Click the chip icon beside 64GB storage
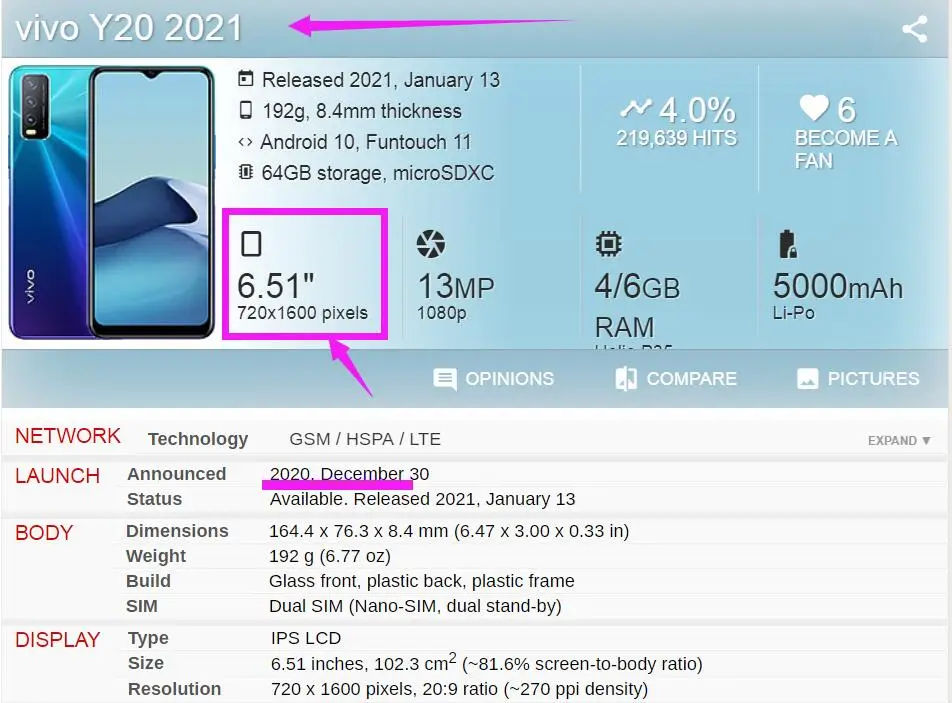 tap(245, 172)
